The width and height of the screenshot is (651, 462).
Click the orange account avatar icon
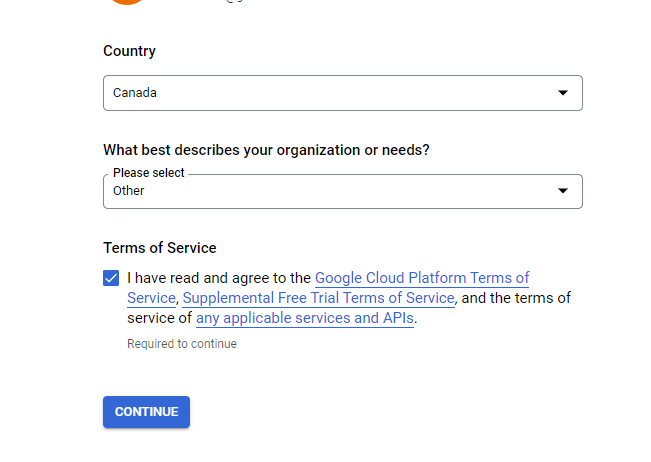(127, 2)
